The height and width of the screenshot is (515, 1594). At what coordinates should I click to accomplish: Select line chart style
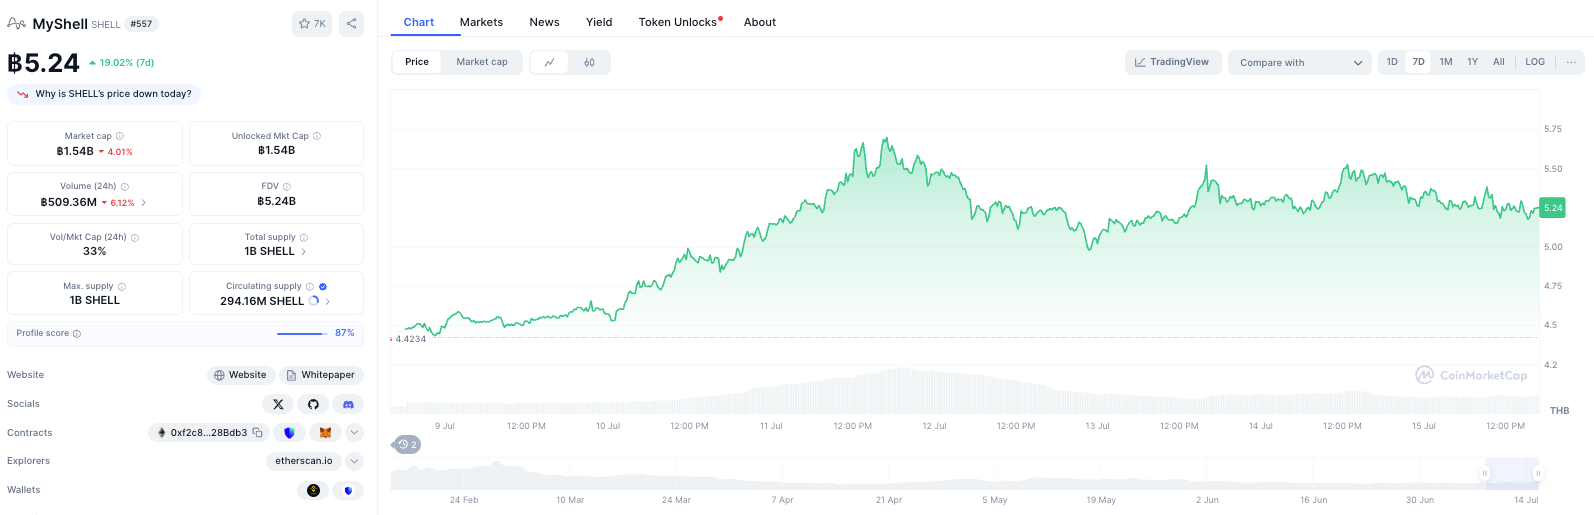point(549,62)
